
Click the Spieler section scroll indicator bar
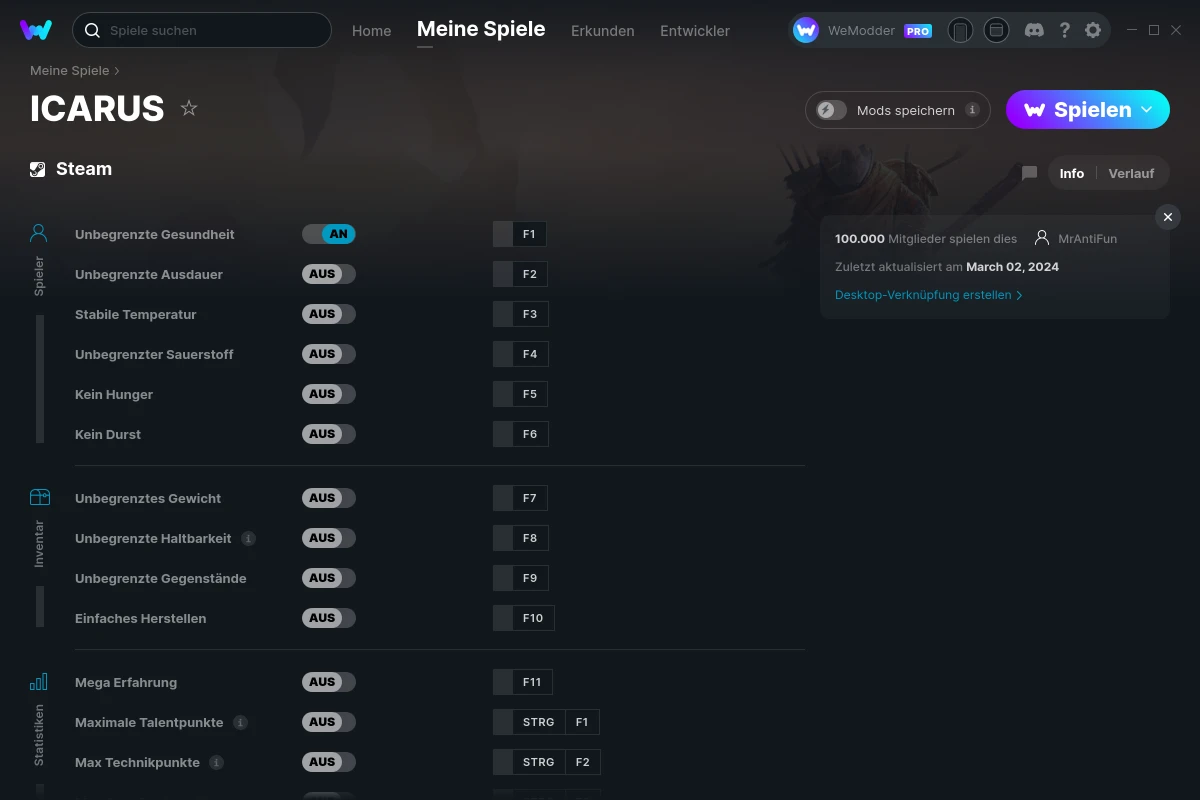coord(40,379)
